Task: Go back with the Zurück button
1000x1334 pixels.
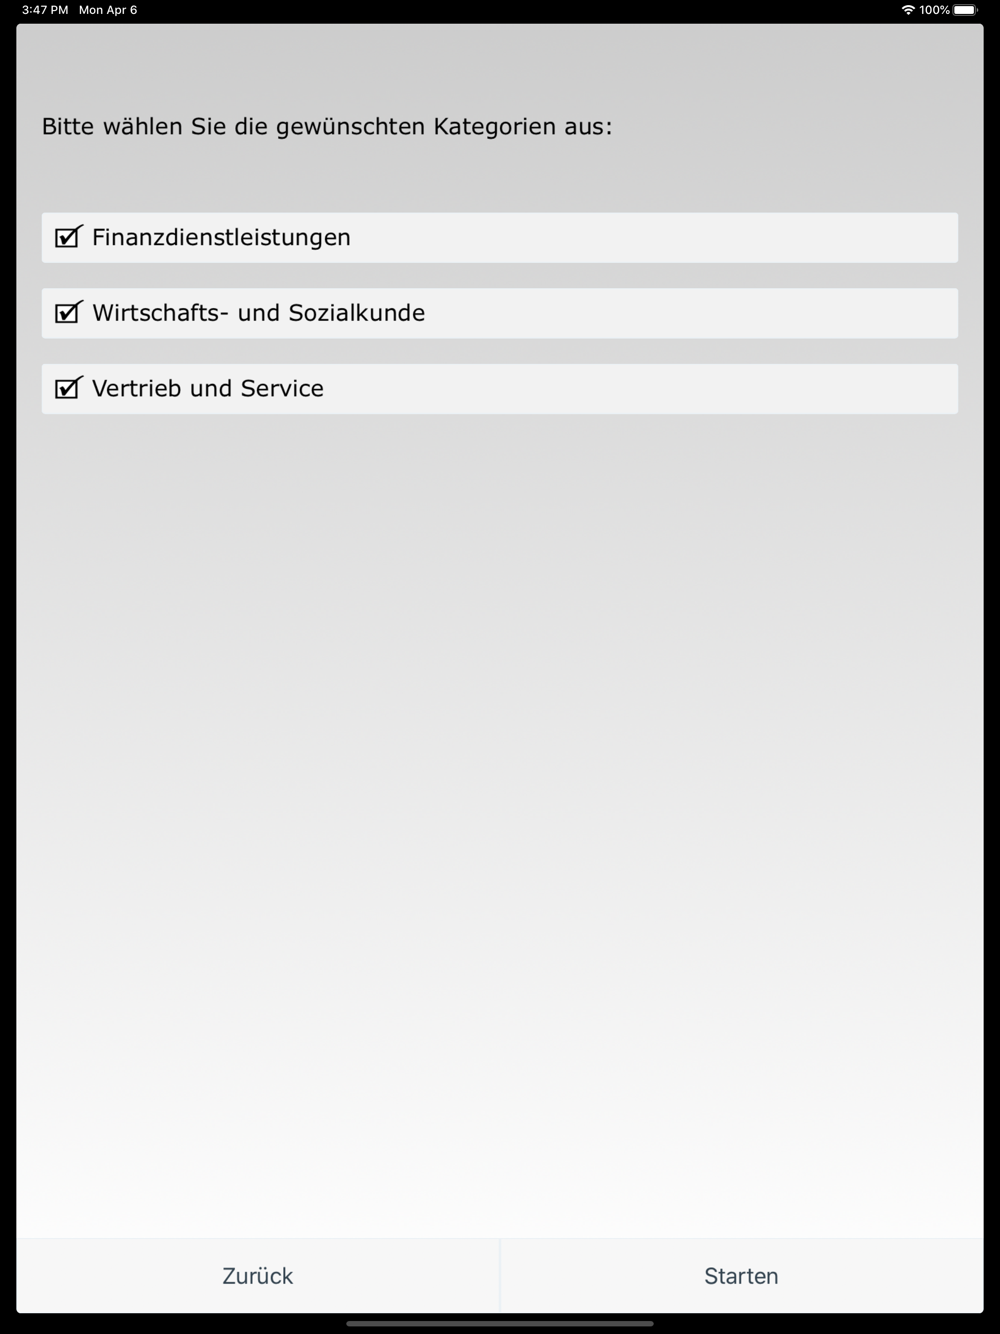Action: (258, 1276)
